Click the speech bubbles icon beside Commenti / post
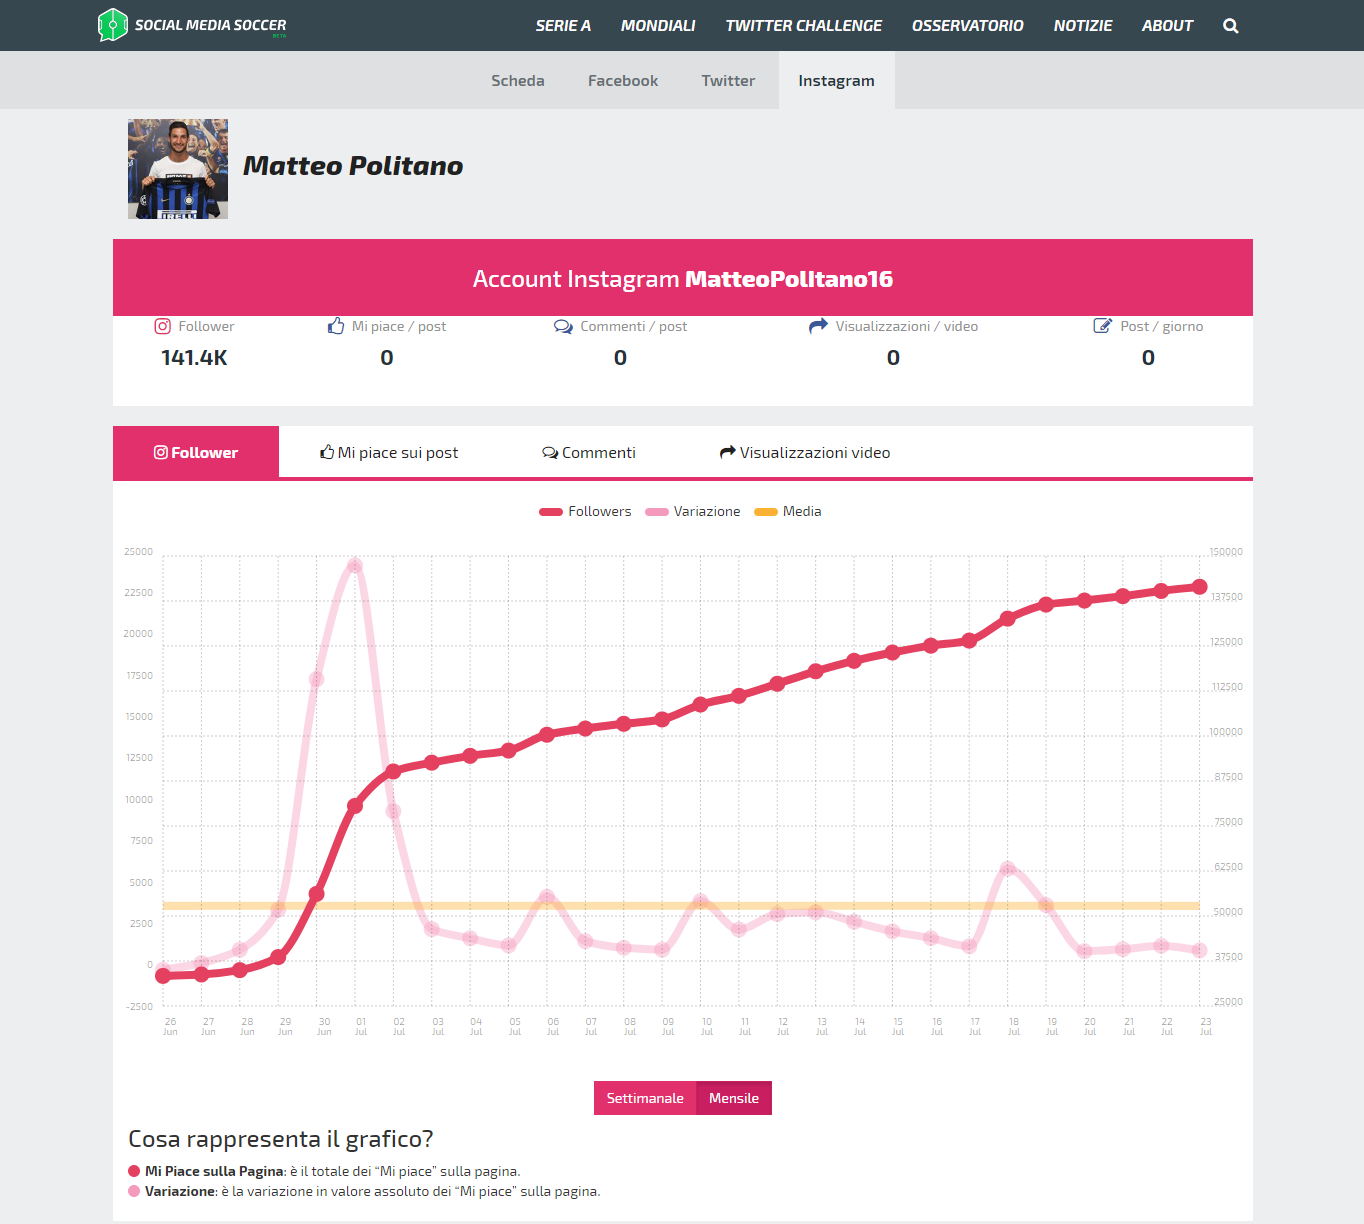 [x=563, y=326]
